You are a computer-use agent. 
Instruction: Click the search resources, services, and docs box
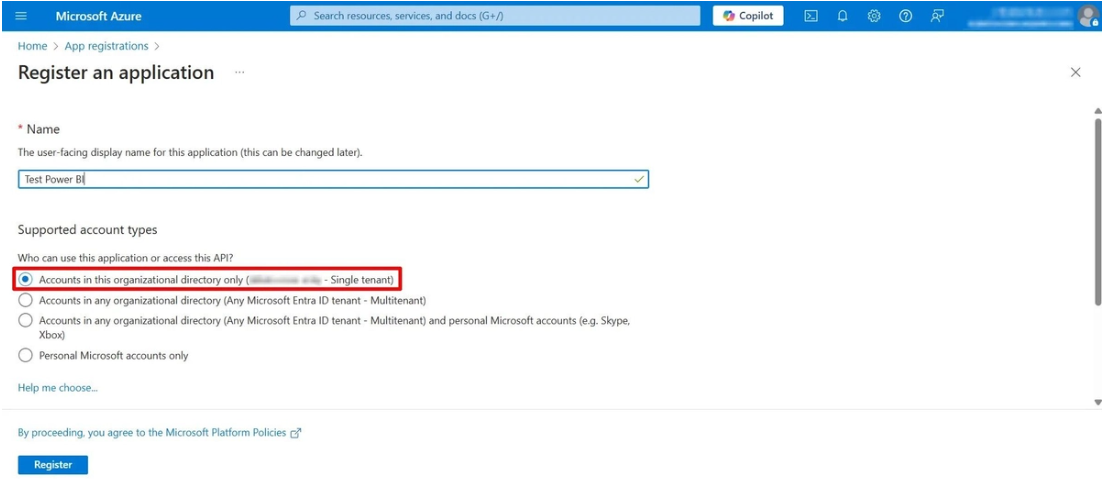coord(495,15)
